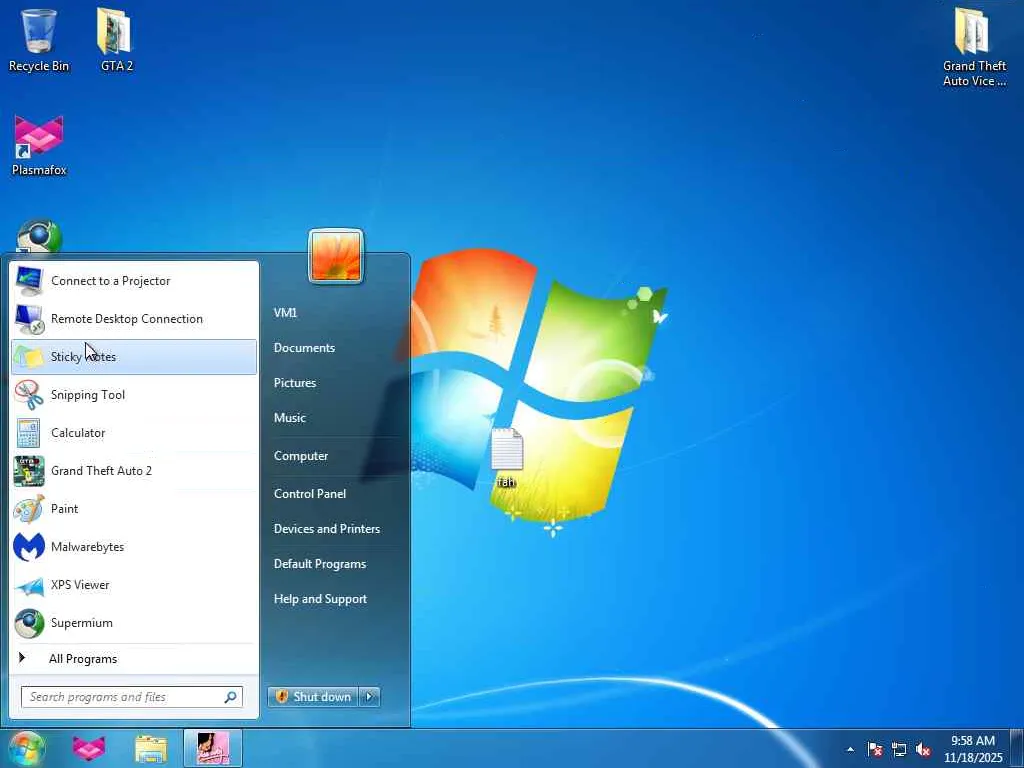Click the Shut down button

coord(313,697)
